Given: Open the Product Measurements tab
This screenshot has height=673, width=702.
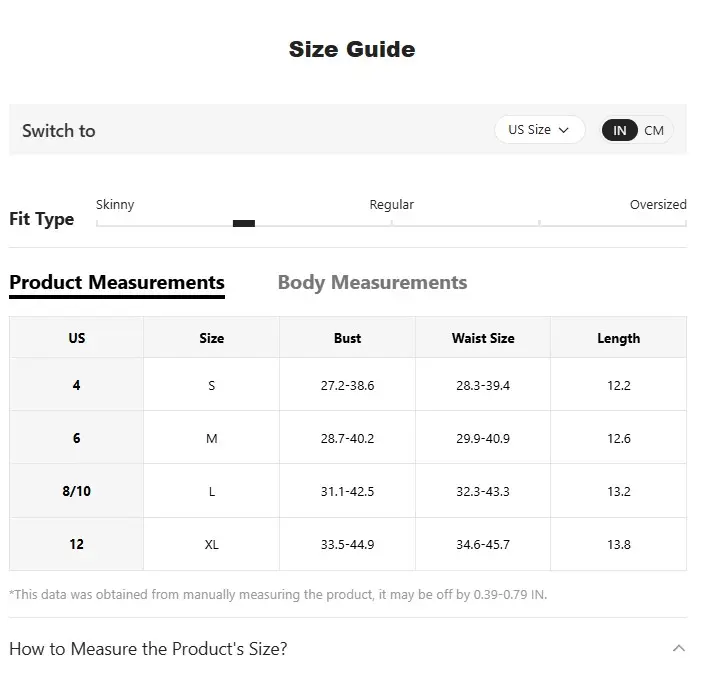Looking at the screenshot, I should pyautogui.click(x=117, y=282).
